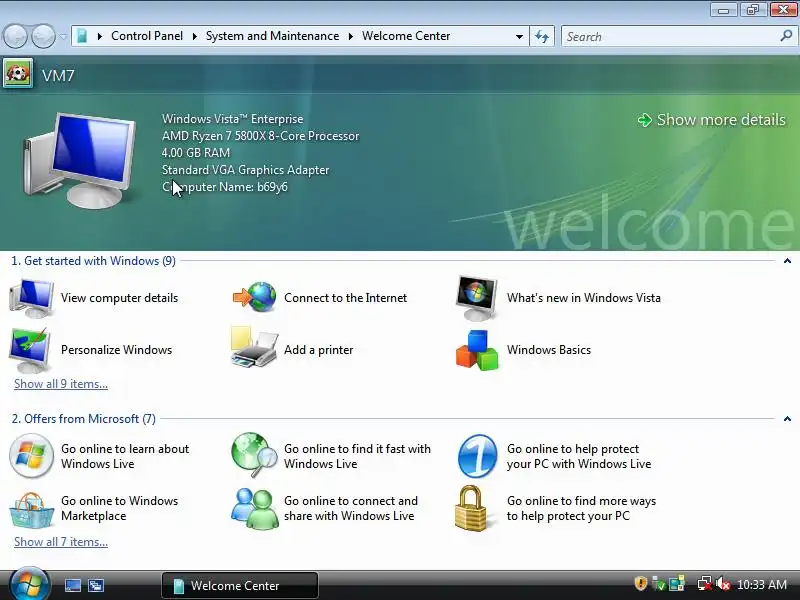
Task: Click the What's new in Windows Vista label
Action: [584, 298]
